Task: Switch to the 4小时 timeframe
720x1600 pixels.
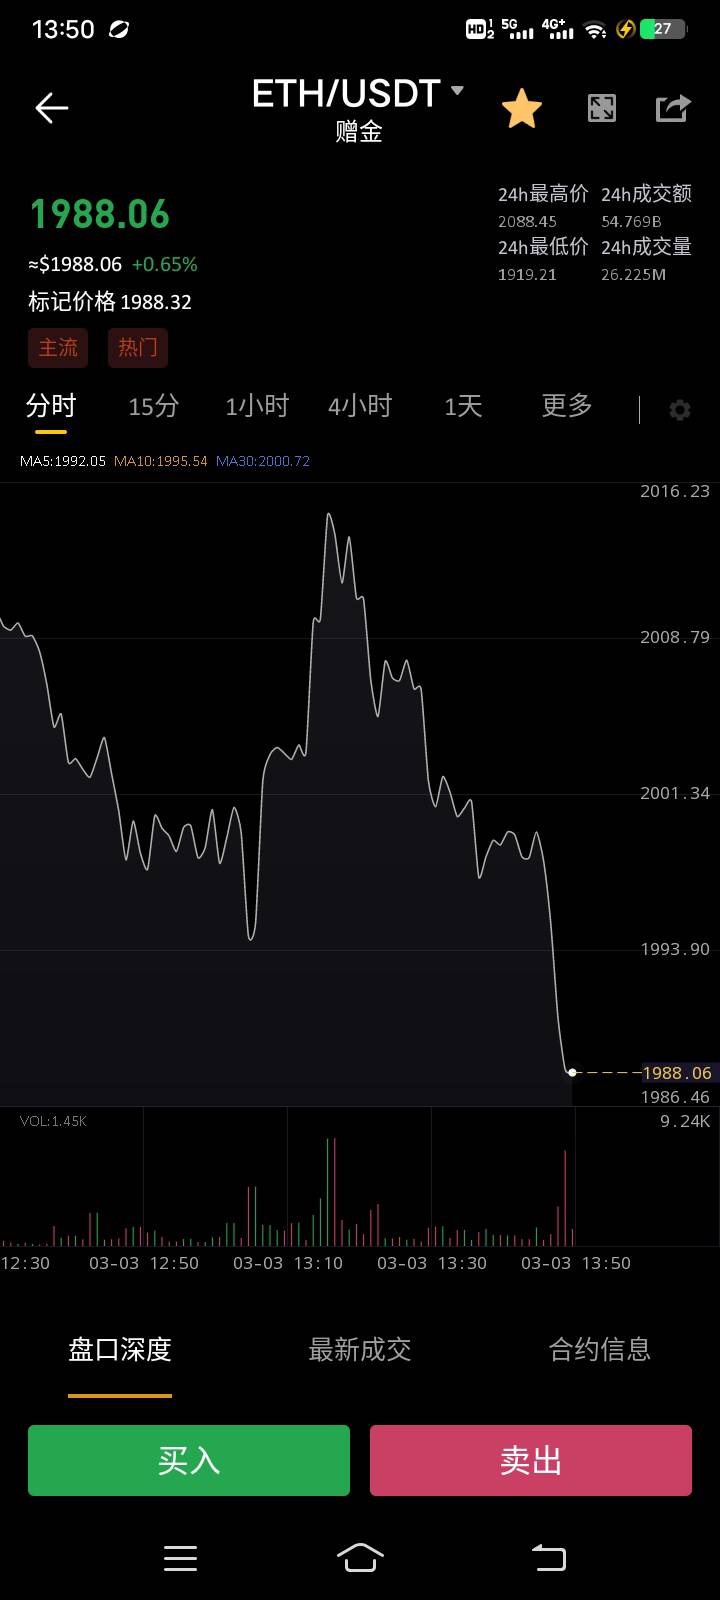Action: click(360, 406)
